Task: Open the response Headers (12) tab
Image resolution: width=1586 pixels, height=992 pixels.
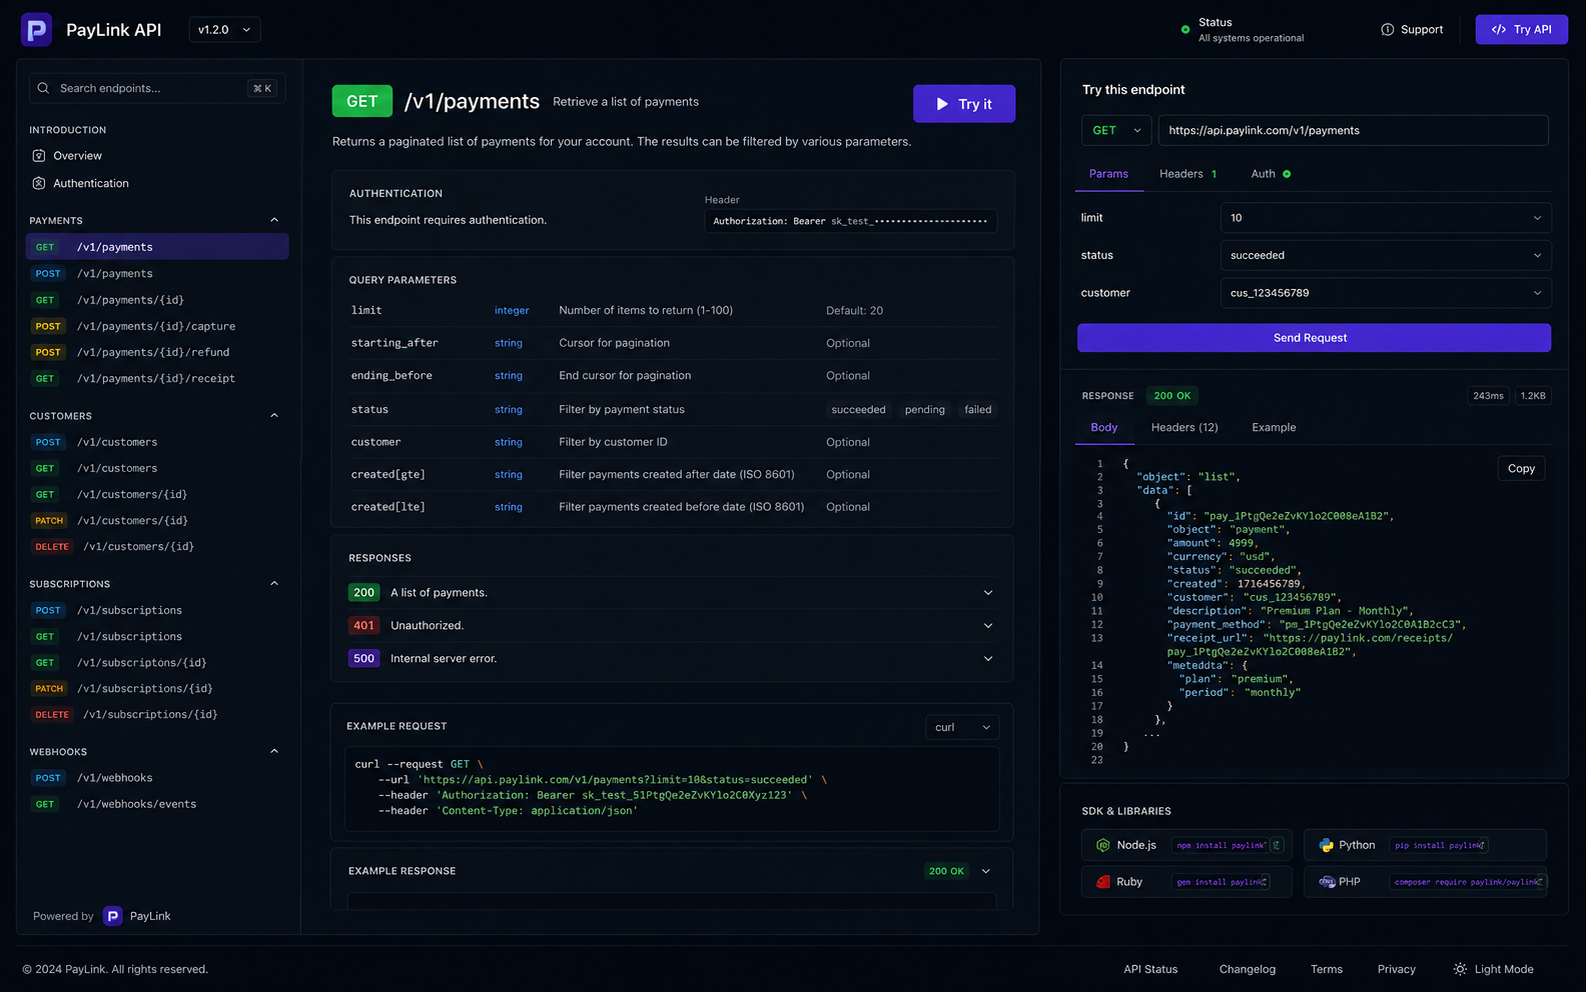Action: [x=1184, y=428]
